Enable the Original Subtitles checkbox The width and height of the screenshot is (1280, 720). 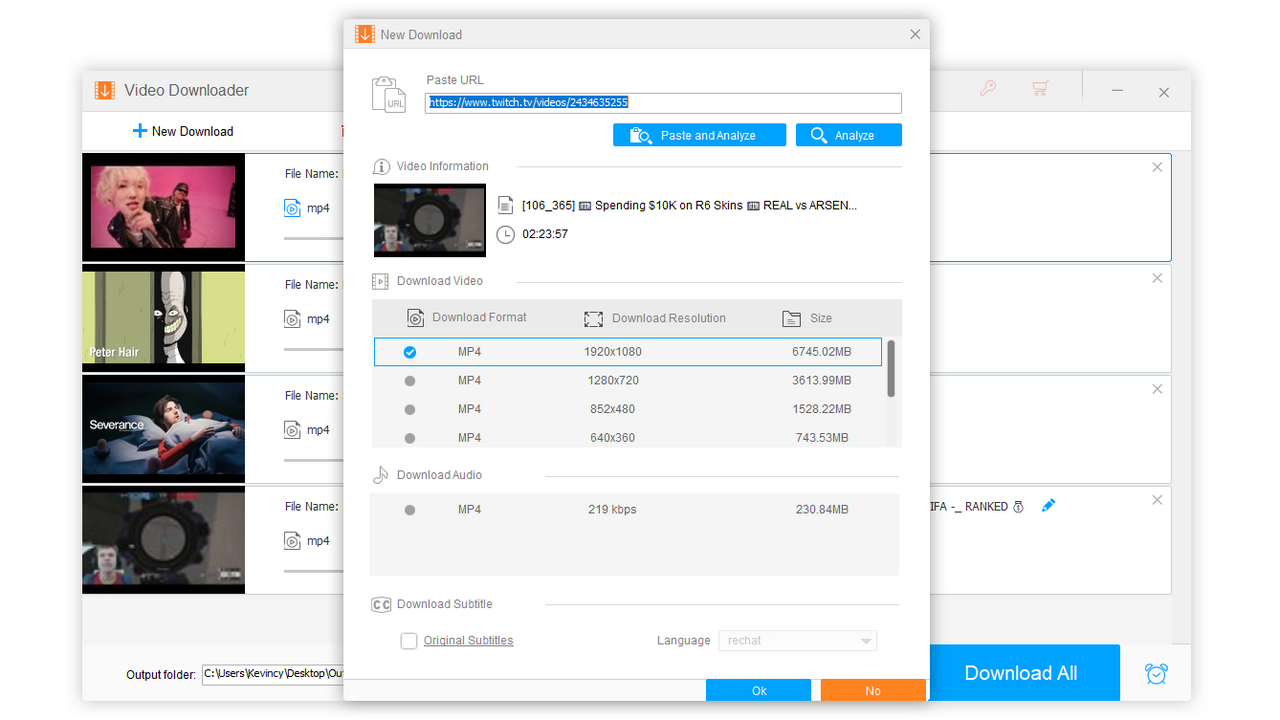[x=409, y=641]
